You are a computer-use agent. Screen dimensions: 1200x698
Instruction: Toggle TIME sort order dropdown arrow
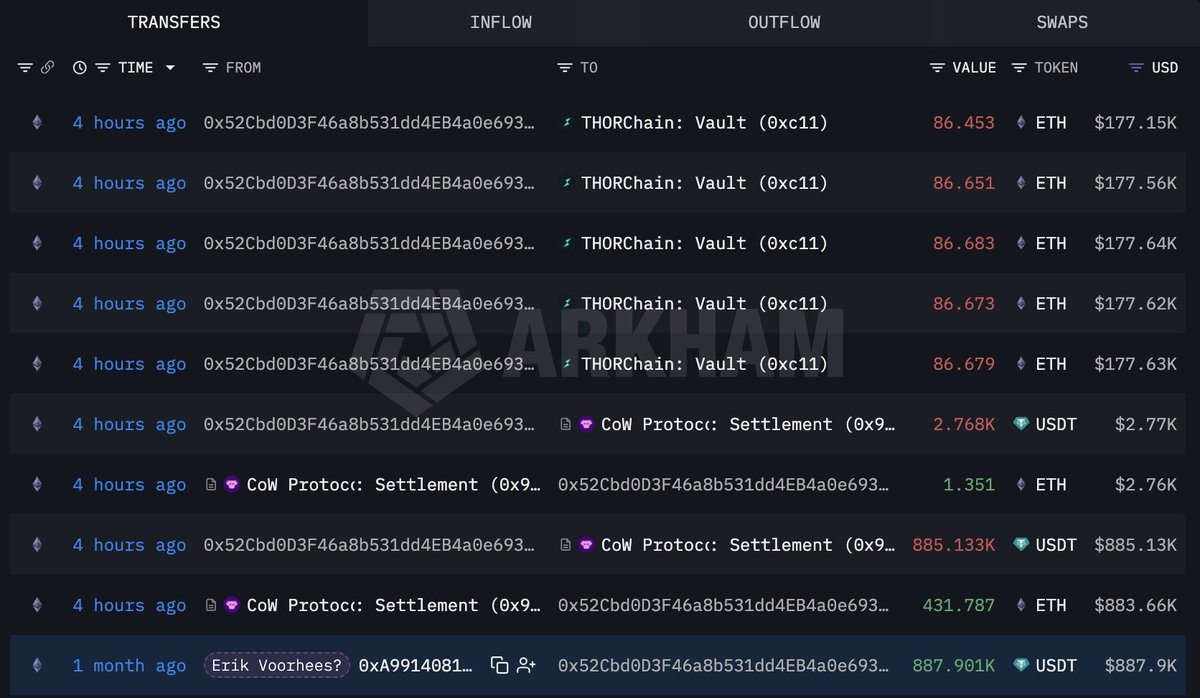170,68
